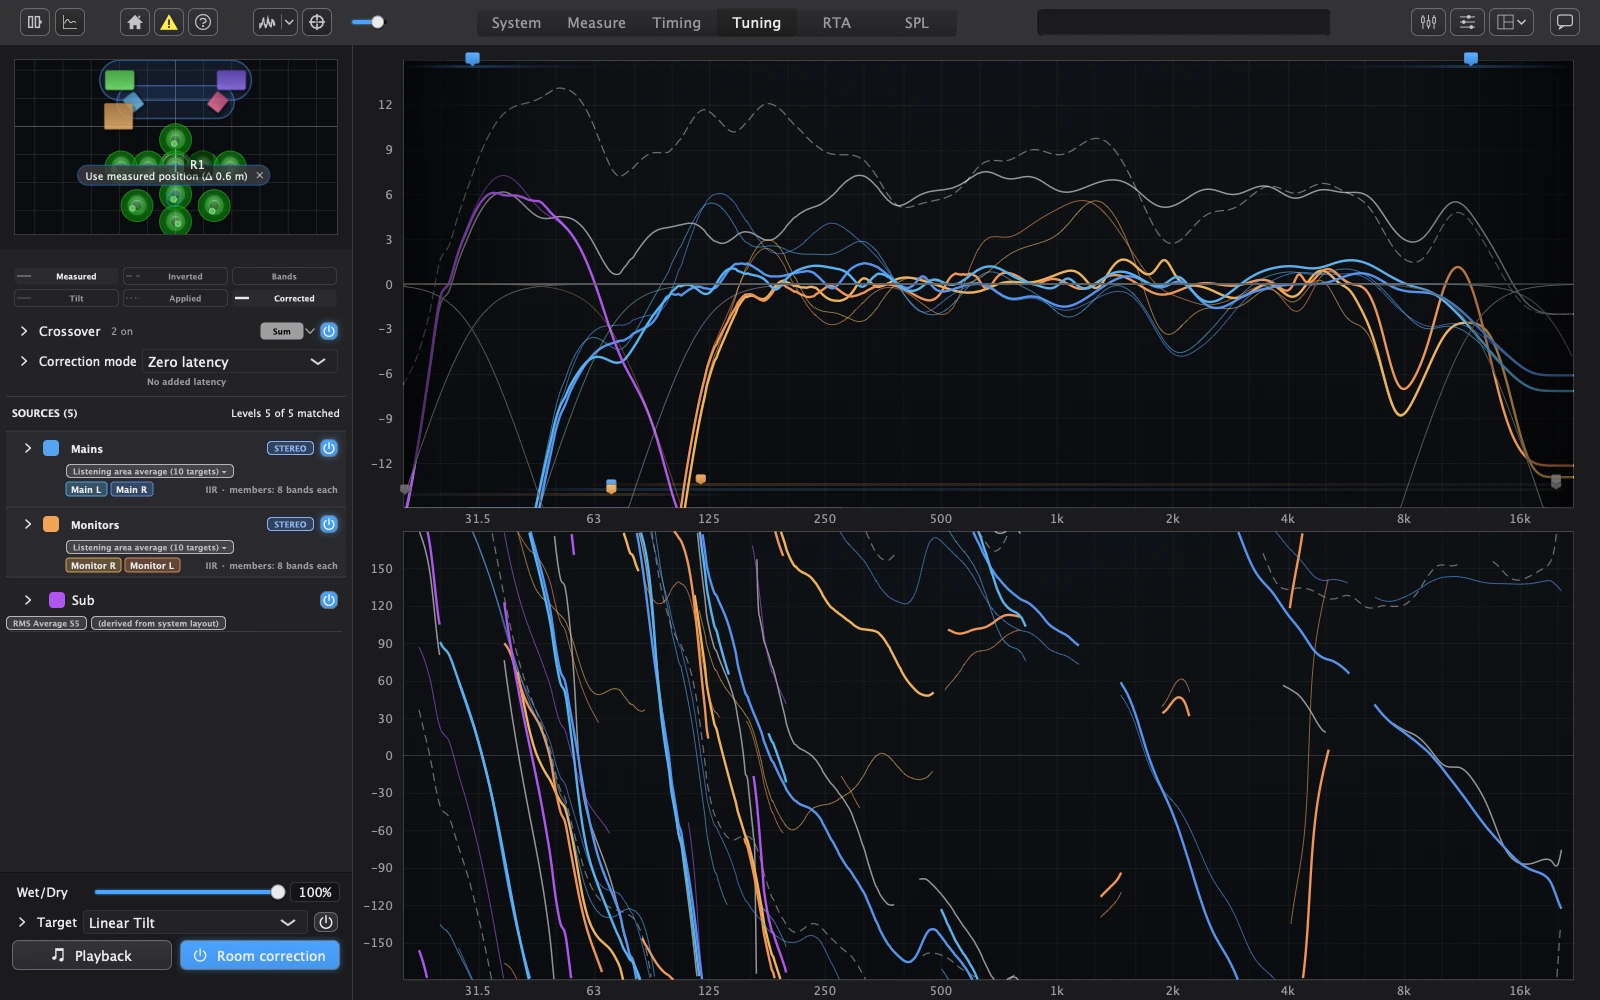Open the help question mark icon
Viewport: 1600px width, 1000px height.
[203, 22]
